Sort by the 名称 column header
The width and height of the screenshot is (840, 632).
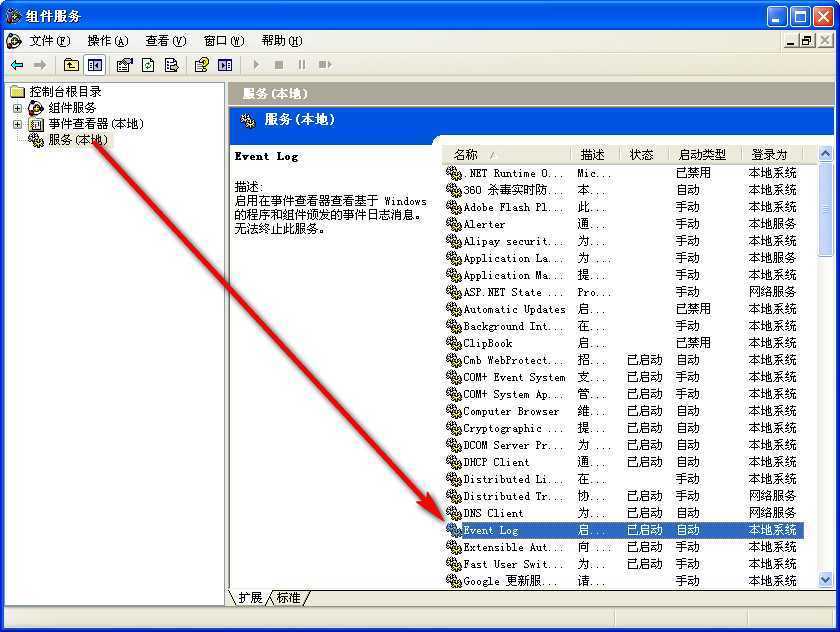tap(507, 155)
